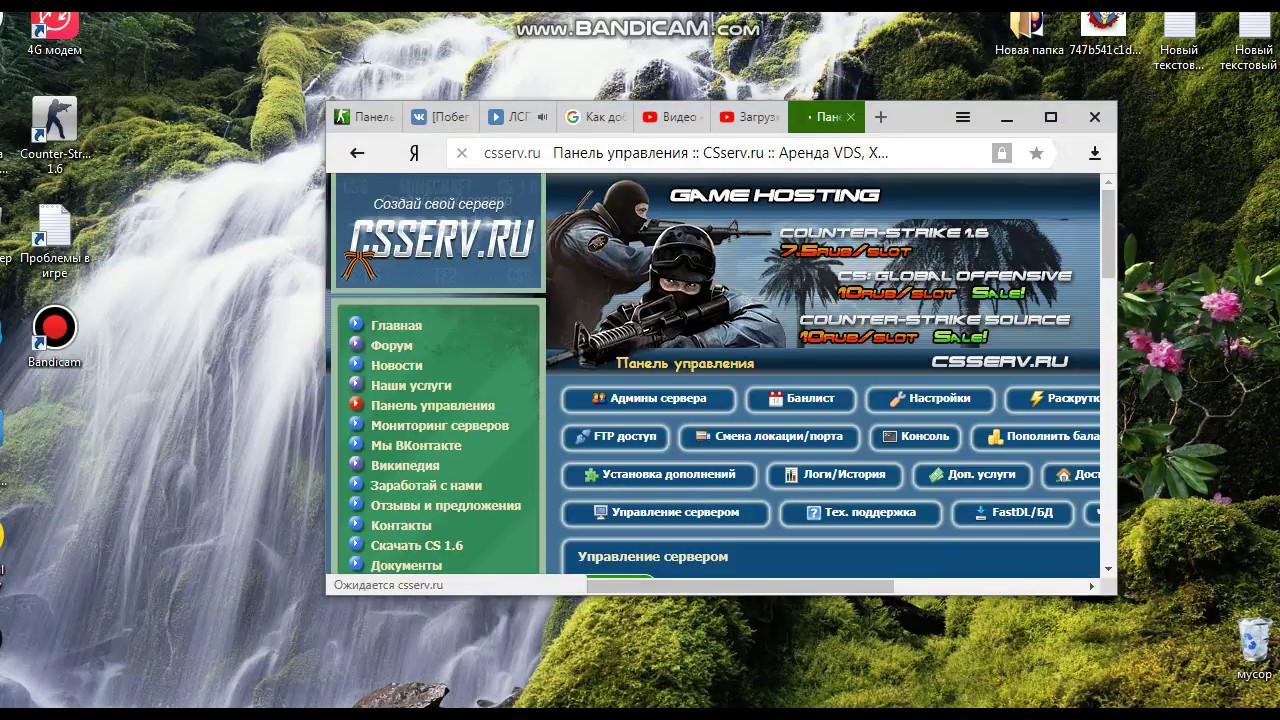The height and width of the screenshot is (720, 1280).
Task: Click the horizontal scrollbar right arrow
Action: 1092,586
